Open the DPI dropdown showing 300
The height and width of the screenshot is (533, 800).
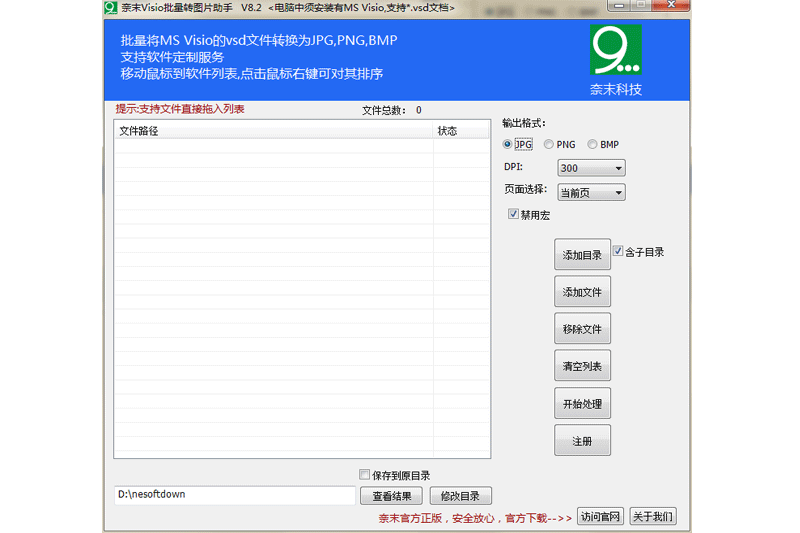coord(591,168)
